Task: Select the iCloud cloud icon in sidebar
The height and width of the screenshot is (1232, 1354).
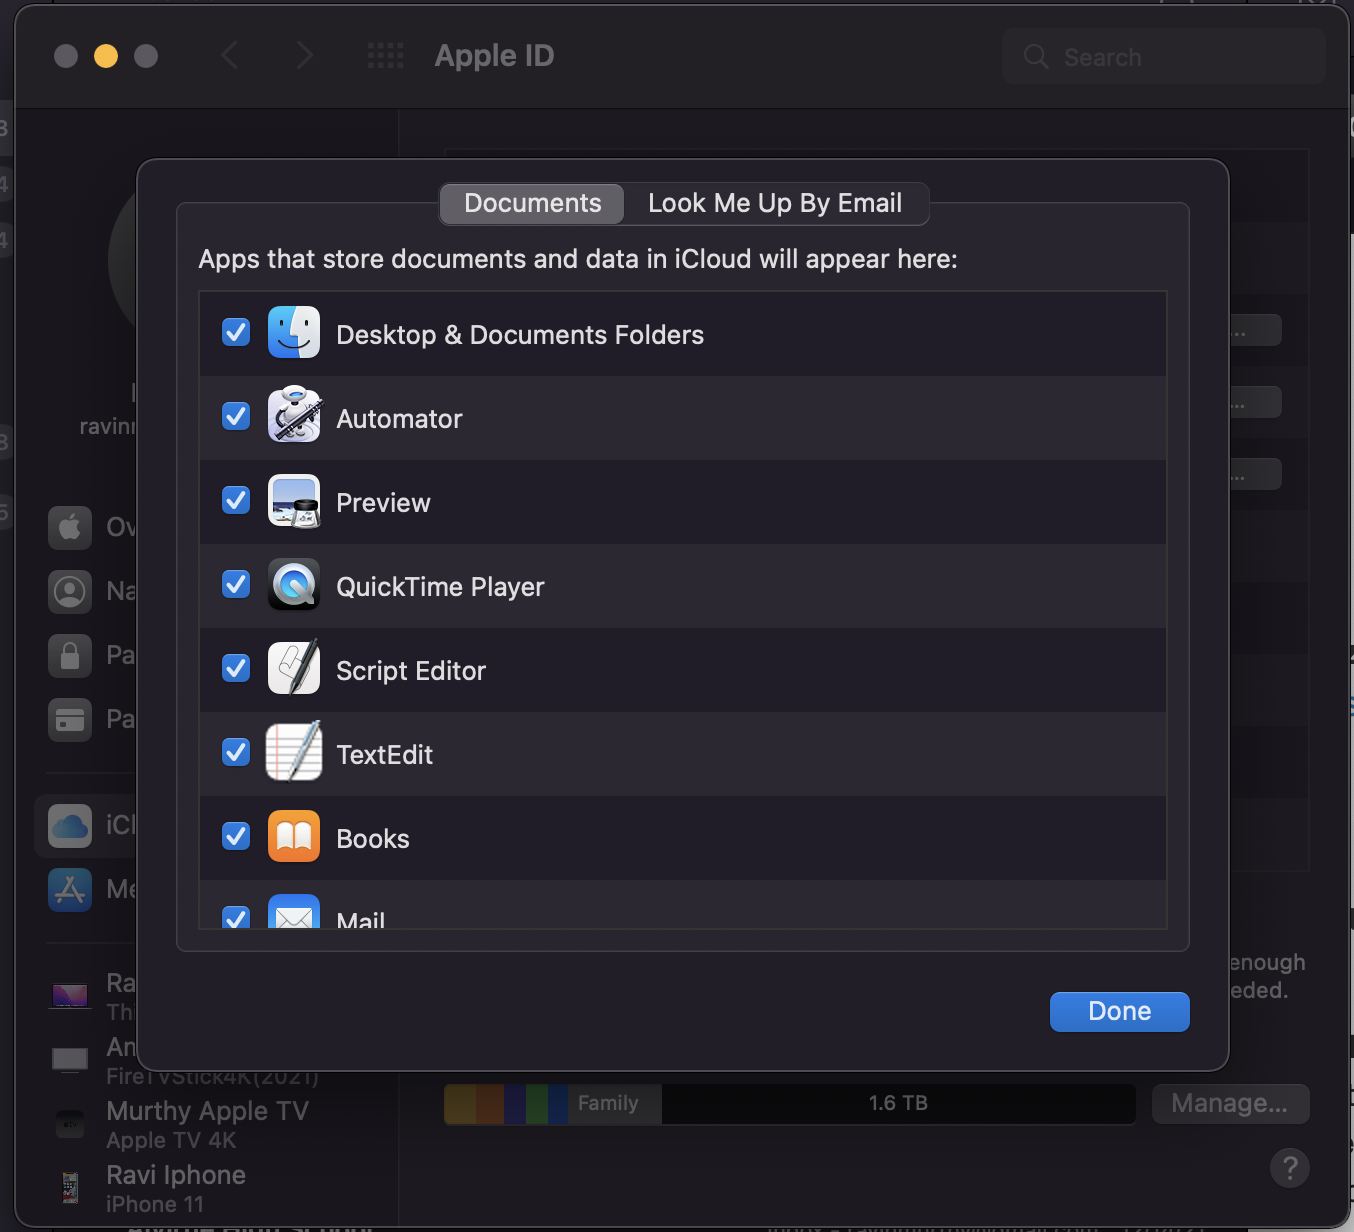Action: click(x=70, y=825)
